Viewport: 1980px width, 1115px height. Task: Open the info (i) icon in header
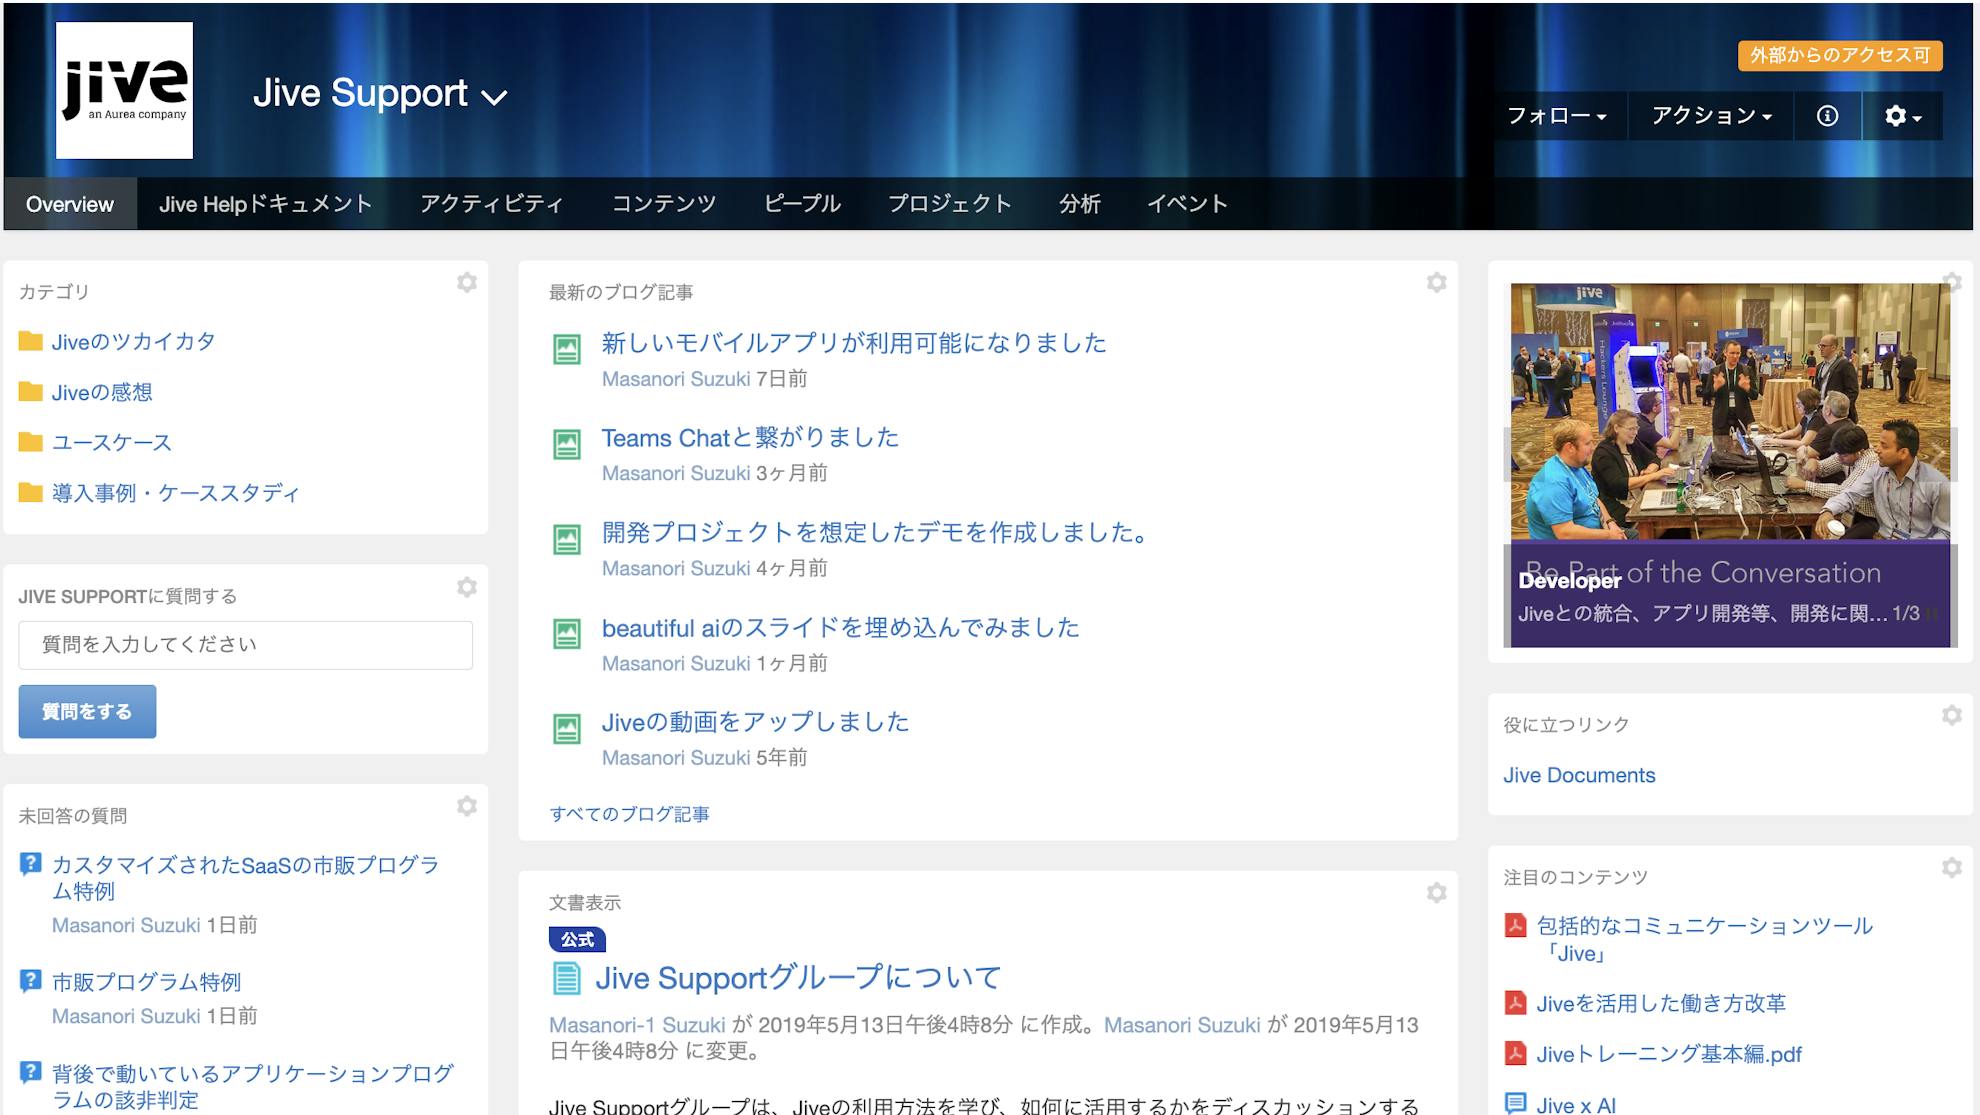pyautogui.click(x=1827, y=116)
